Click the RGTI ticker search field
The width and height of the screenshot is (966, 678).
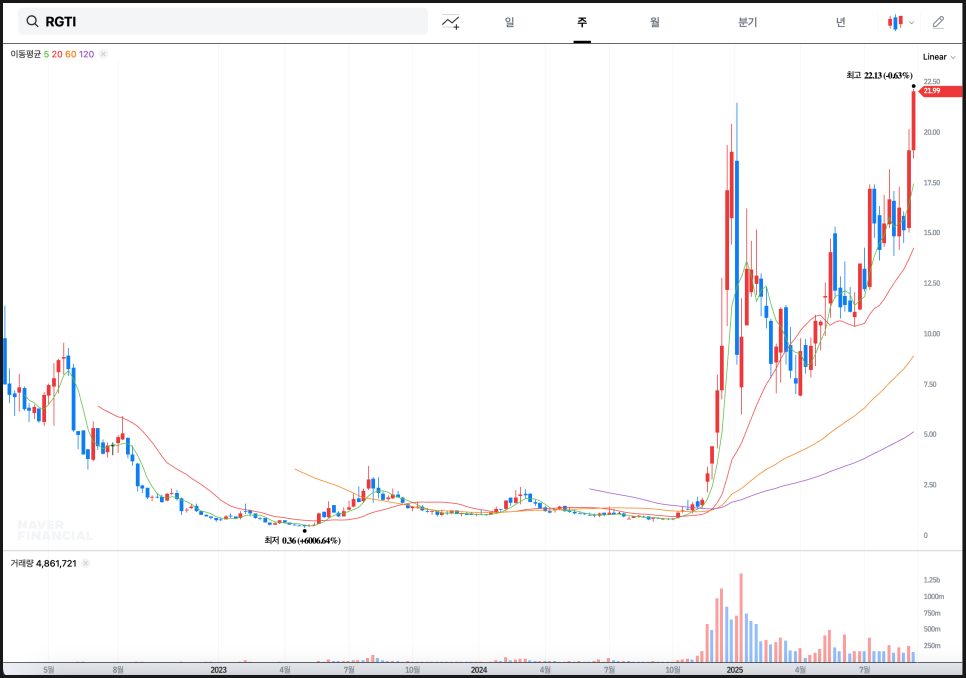tap(230, 21)
